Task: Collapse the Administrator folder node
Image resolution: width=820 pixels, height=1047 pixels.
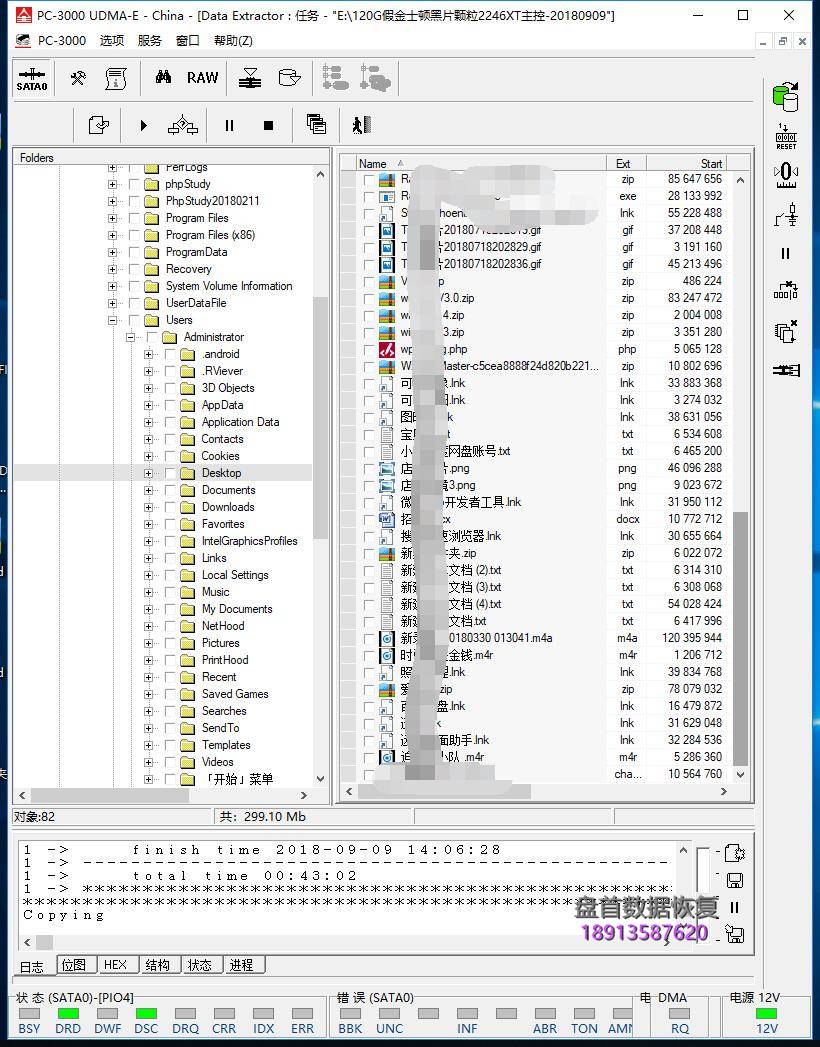Action: click(130, 337)
